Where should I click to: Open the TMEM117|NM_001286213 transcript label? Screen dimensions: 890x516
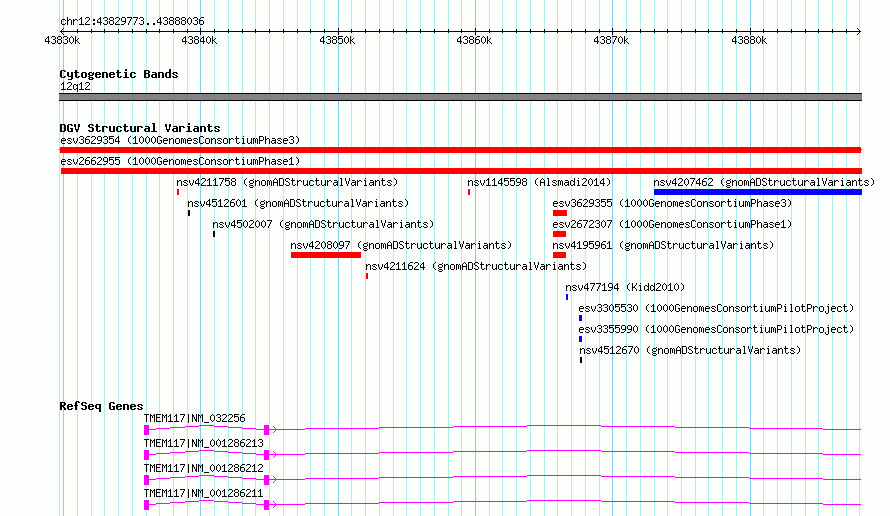click(x=203, y=443)
